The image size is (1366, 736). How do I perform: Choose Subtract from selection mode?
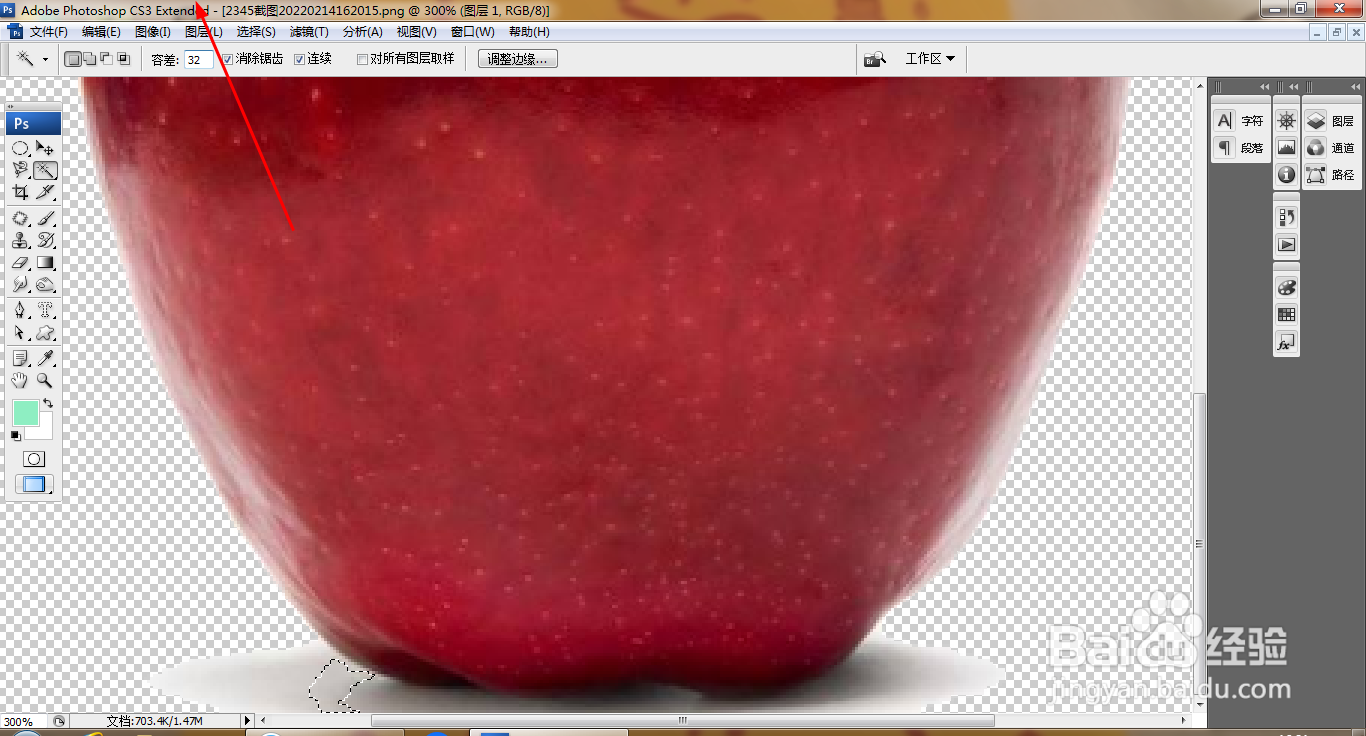click(x=106, y=59)
